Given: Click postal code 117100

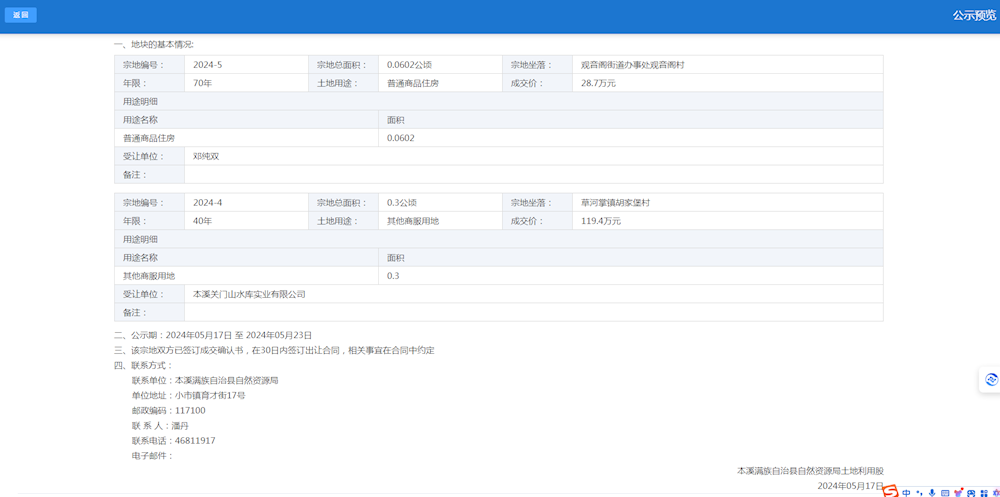Looking at the screenshot, I should tap(190, 410).
